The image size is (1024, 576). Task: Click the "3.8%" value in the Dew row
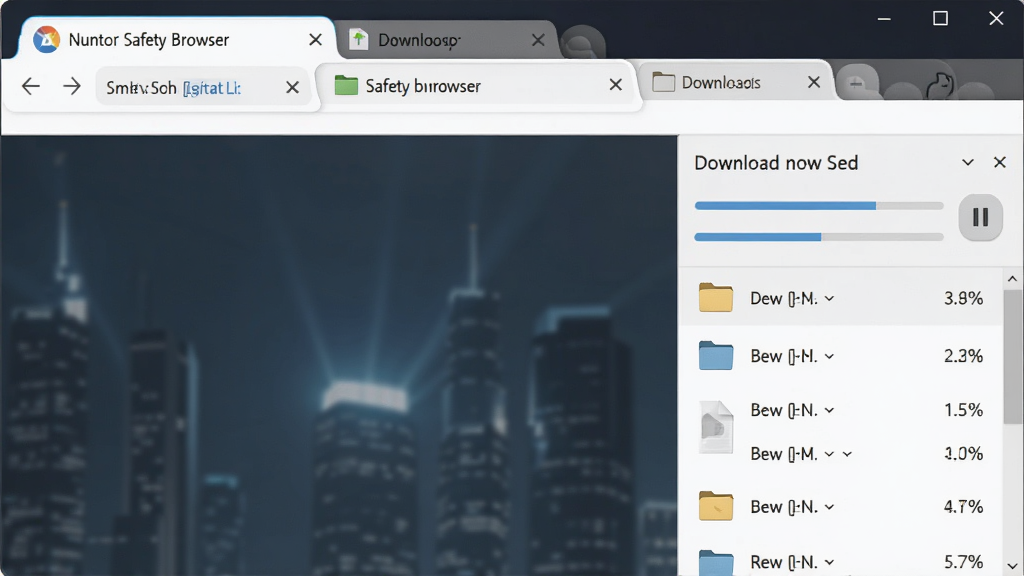click(963, 298)
